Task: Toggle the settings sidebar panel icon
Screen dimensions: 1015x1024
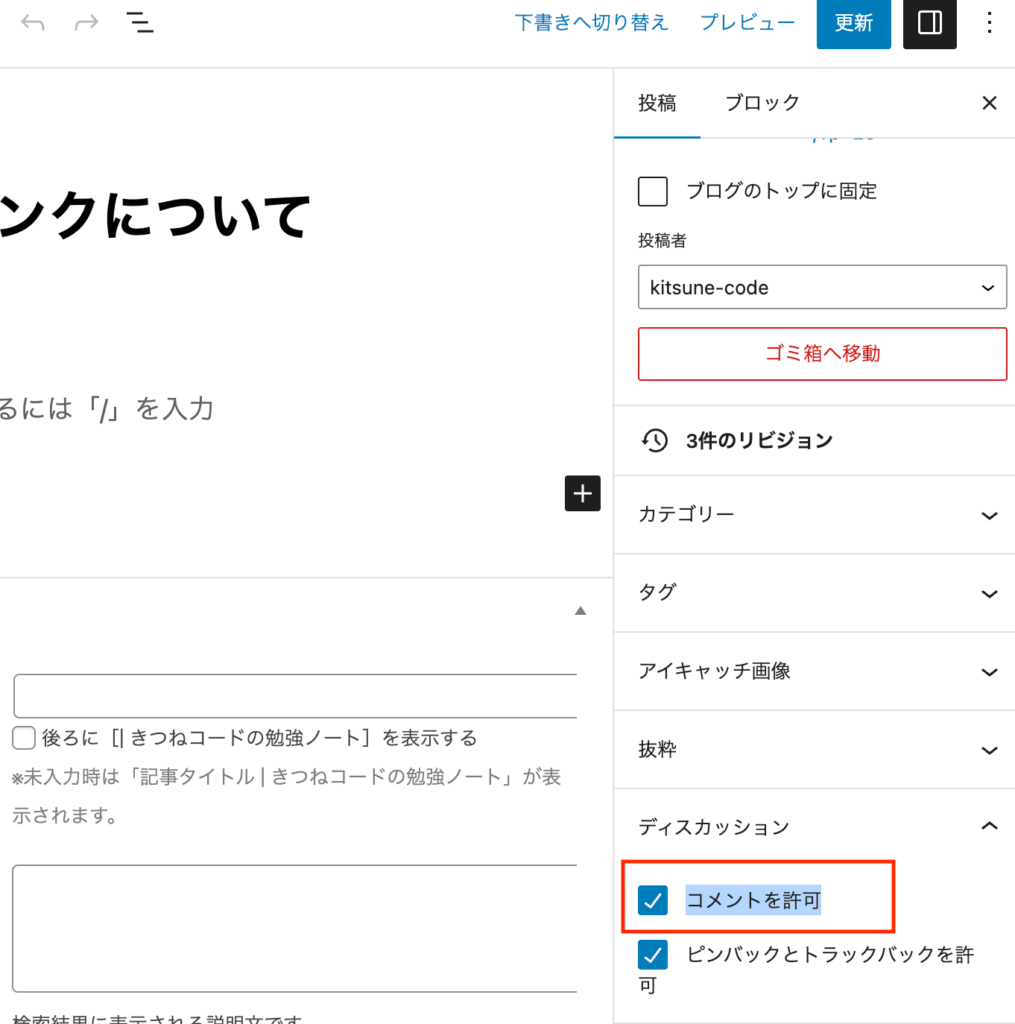Action: click(x=929, y=24)
